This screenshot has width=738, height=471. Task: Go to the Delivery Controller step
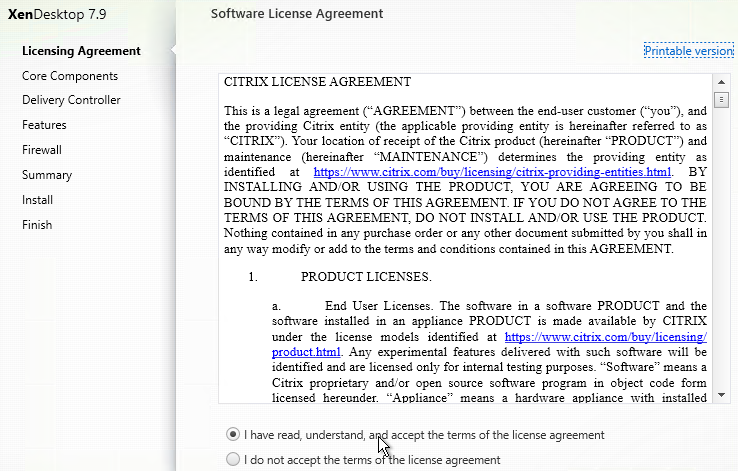(71, 100)
